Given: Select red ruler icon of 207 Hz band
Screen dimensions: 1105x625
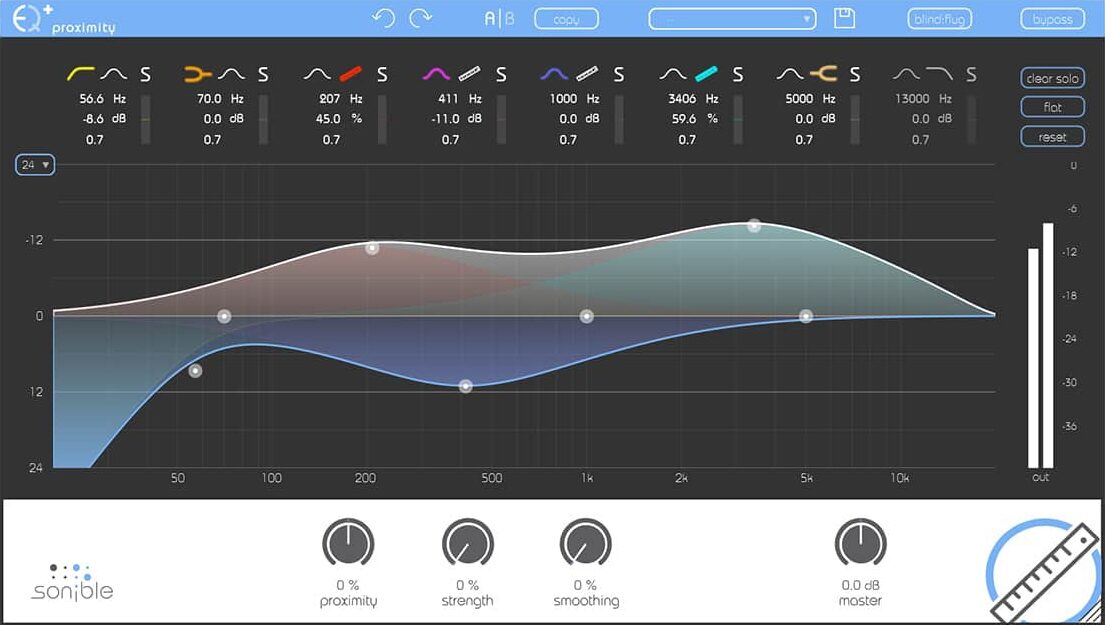Looking at the screenshot, I should [350, 73].
